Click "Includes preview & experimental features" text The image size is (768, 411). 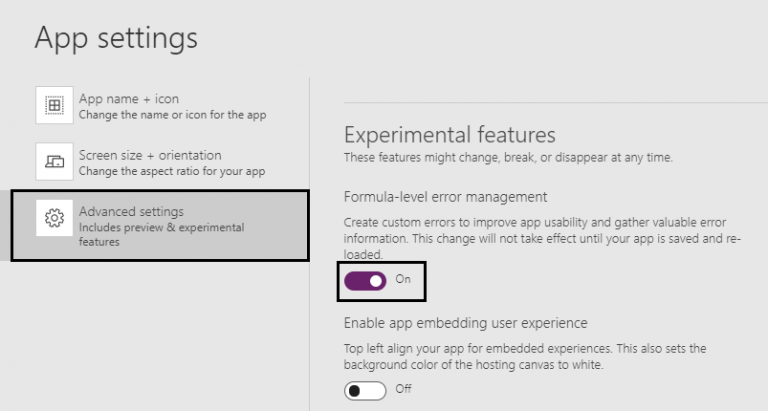(160, 234)
